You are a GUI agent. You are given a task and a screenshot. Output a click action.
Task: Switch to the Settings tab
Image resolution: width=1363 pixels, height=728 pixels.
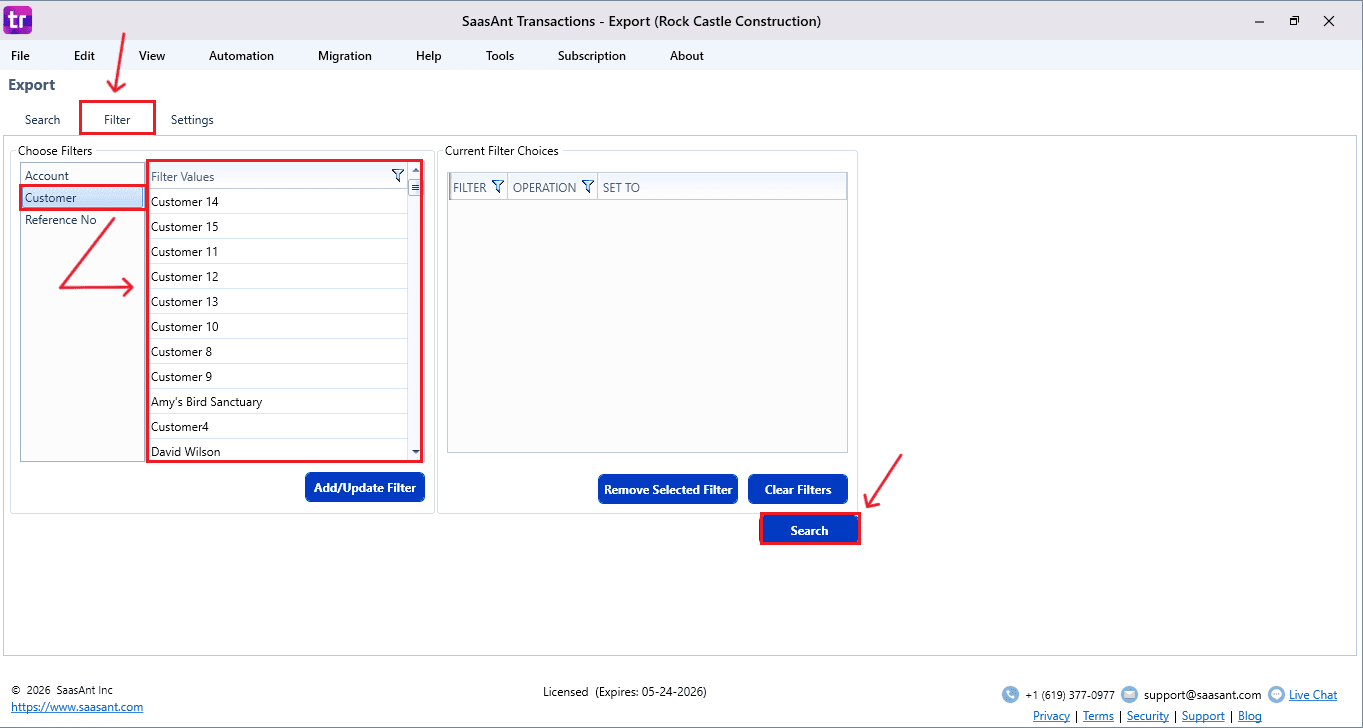click(x=192, y=120)
